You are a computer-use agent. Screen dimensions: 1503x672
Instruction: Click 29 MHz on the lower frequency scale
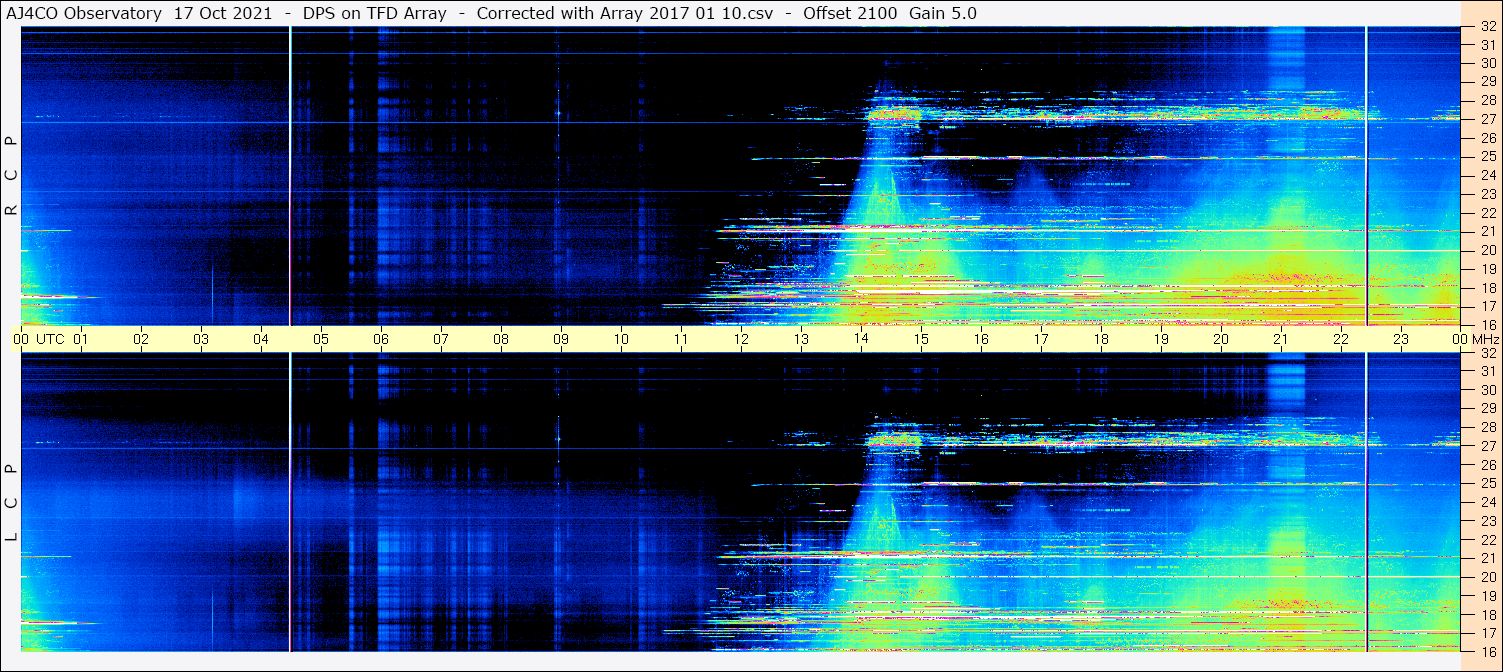[1487, 409]
